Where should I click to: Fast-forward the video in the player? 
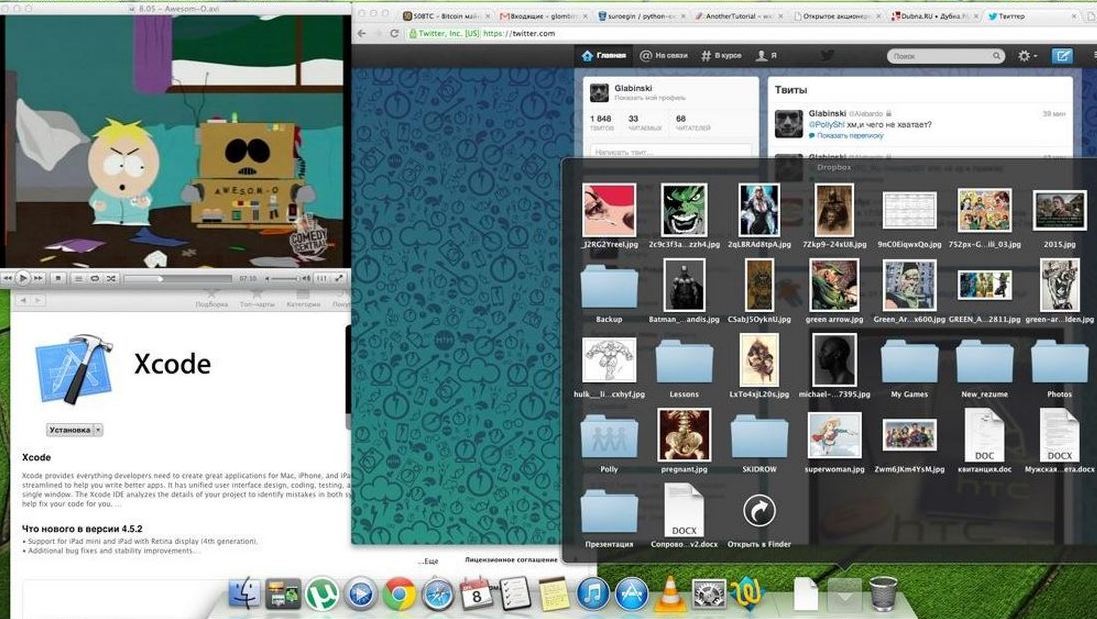point(38,278)
